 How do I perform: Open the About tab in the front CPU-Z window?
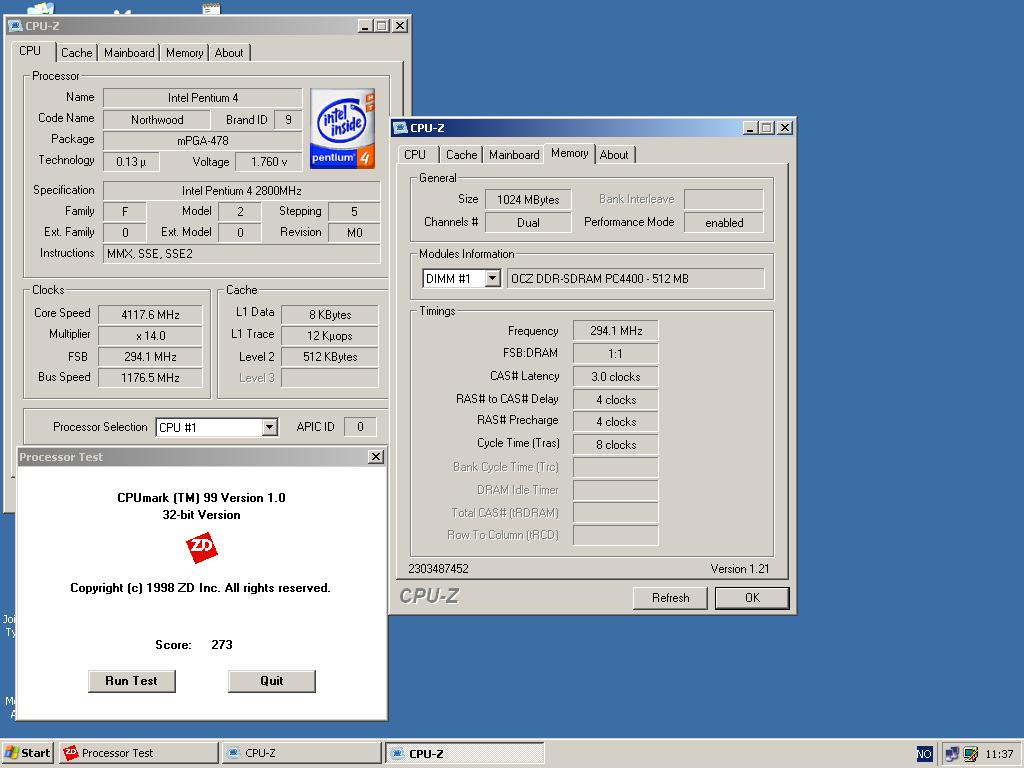point(614,155)
